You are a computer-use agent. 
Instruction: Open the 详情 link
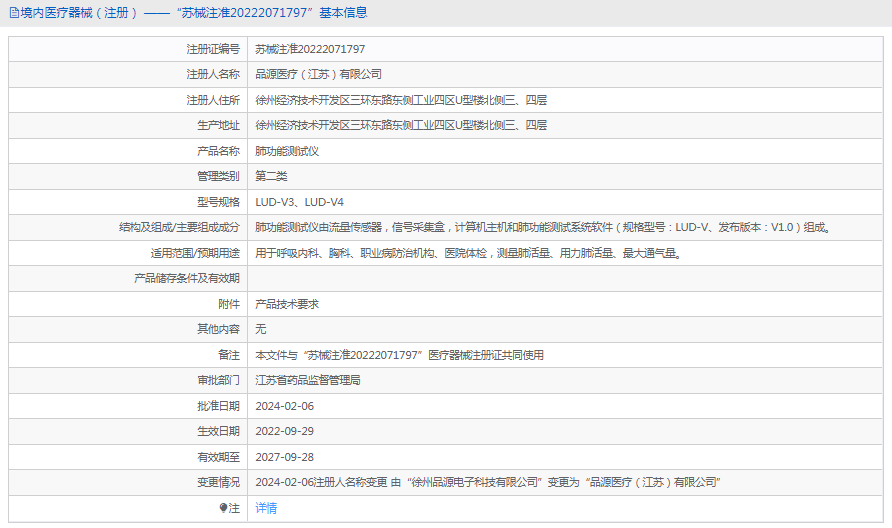pos(266,508)
